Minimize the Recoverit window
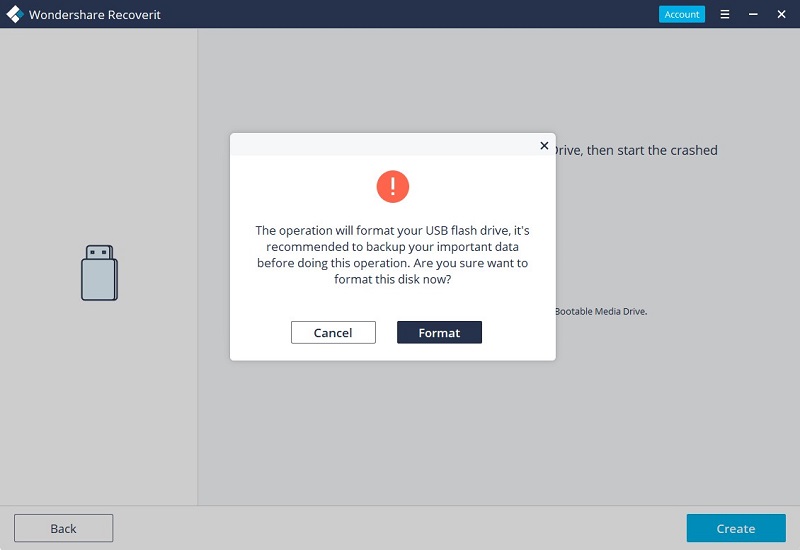The height and width of the screenshot is (550, 800). coord(753,14)
